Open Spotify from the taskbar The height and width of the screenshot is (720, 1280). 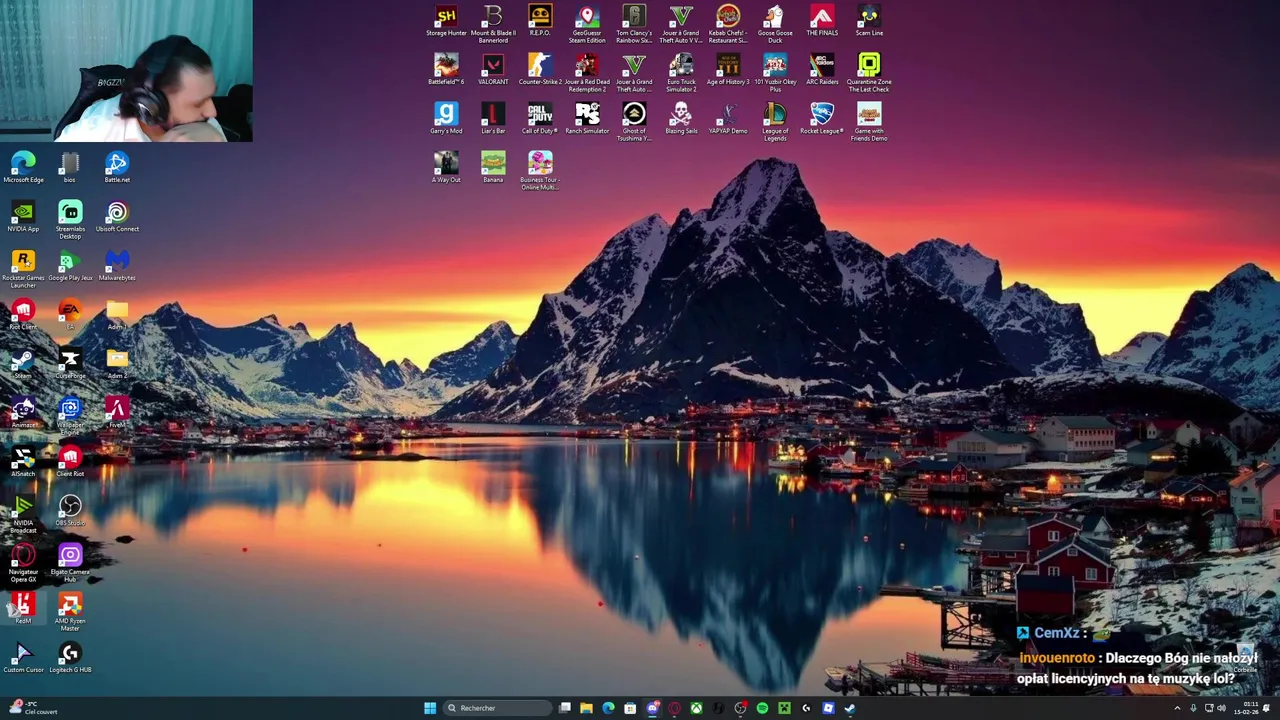[x=762, y=708]
